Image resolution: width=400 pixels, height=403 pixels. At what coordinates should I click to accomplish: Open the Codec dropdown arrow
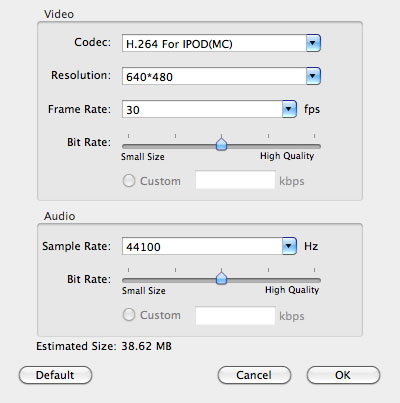(x=313, y=43)
